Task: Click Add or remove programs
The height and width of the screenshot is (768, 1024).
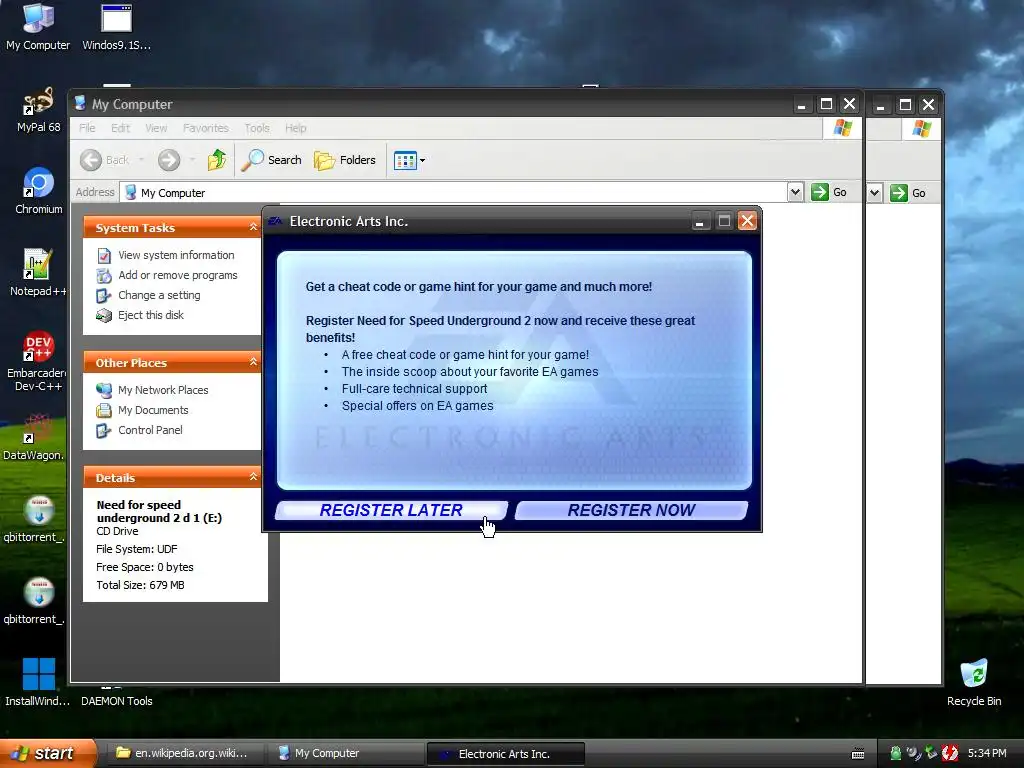Action: pos(178,276)
